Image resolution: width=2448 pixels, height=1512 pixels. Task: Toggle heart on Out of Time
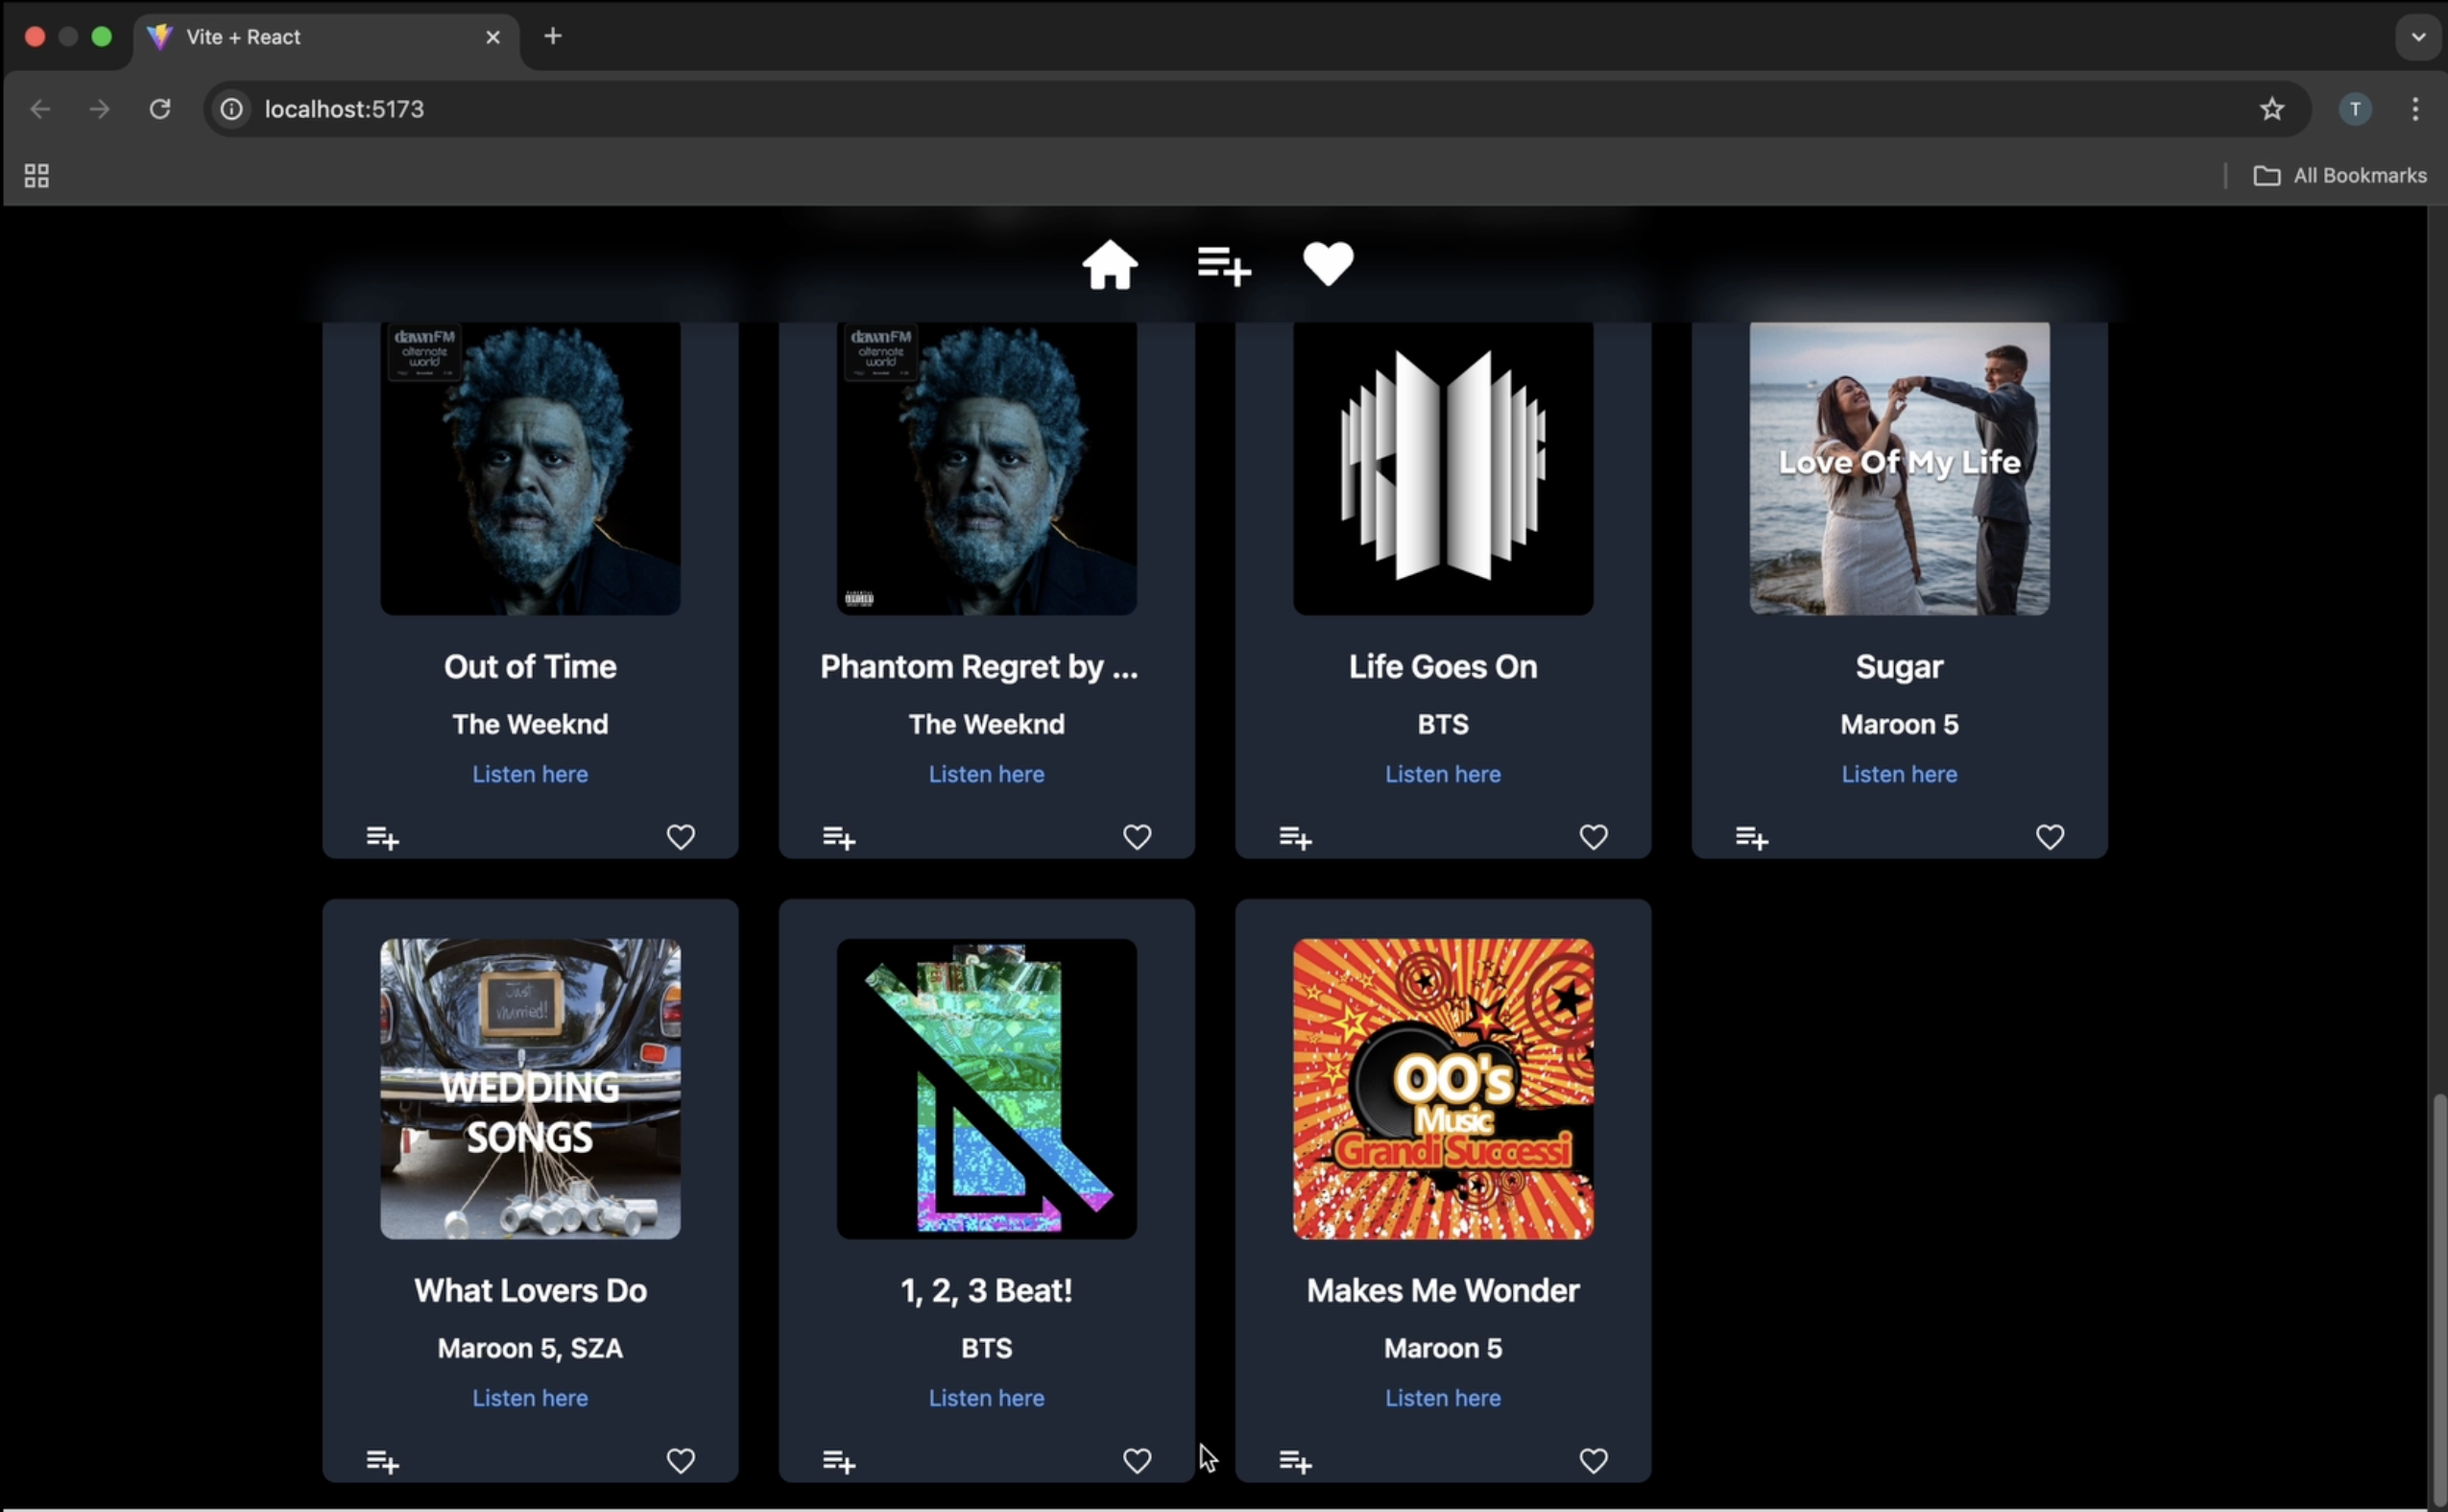(680, 836)
